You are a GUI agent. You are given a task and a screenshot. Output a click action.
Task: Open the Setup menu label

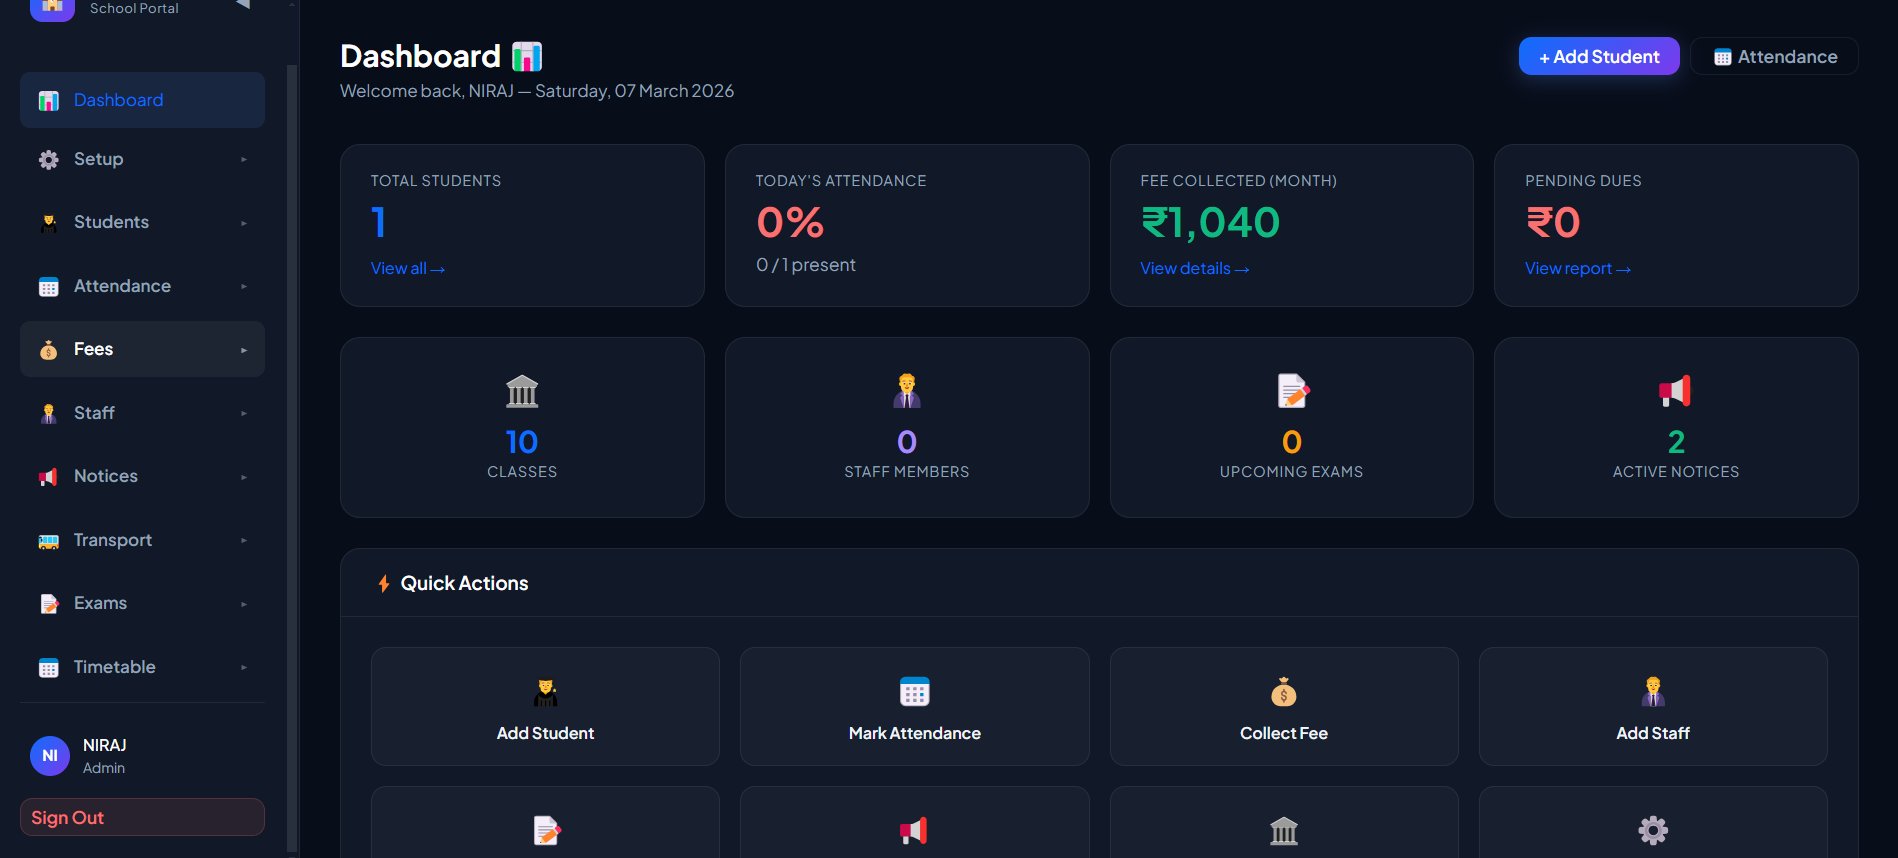(98, 159)
